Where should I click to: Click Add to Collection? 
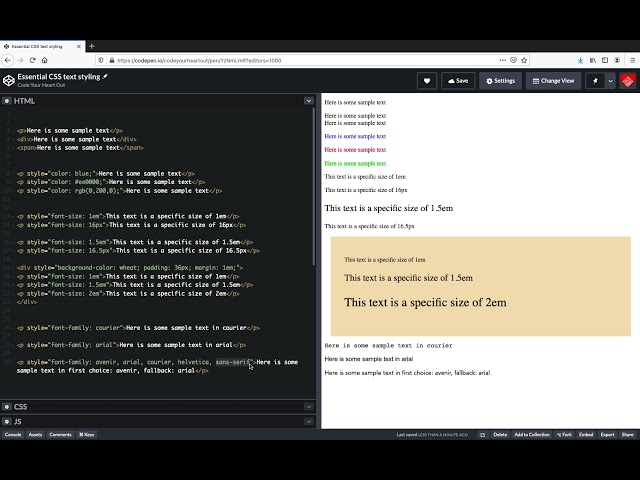532,435
